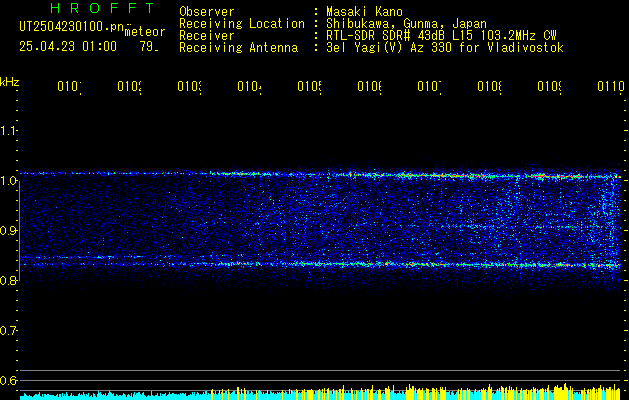
Task: Click the Receiver label
Action: point(207,36)
